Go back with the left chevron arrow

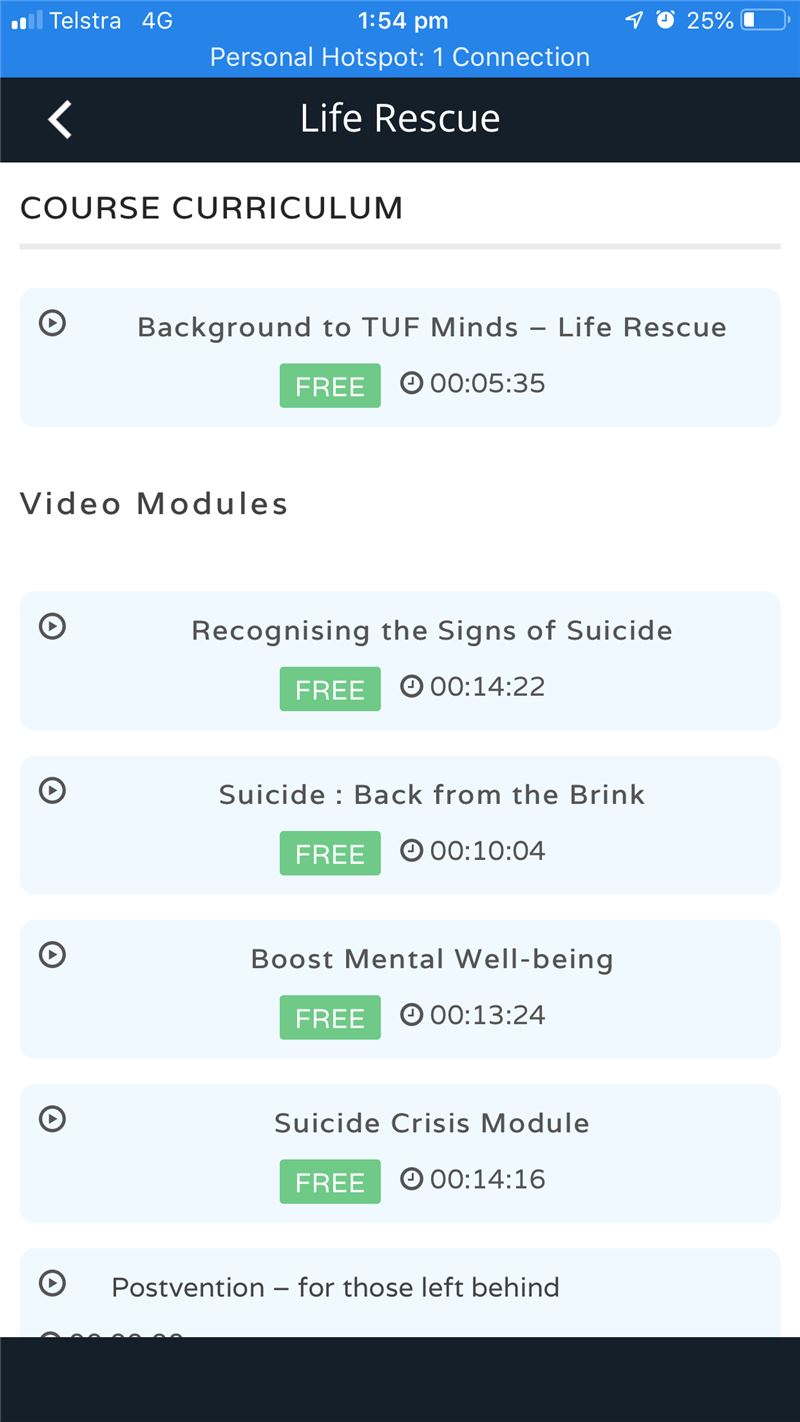[60, 119]
